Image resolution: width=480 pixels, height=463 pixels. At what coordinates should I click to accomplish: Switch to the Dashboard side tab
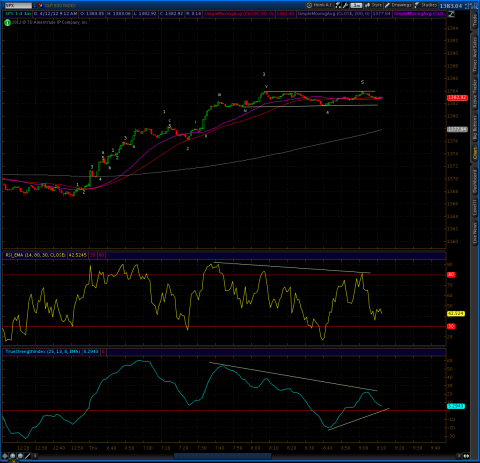475,181
